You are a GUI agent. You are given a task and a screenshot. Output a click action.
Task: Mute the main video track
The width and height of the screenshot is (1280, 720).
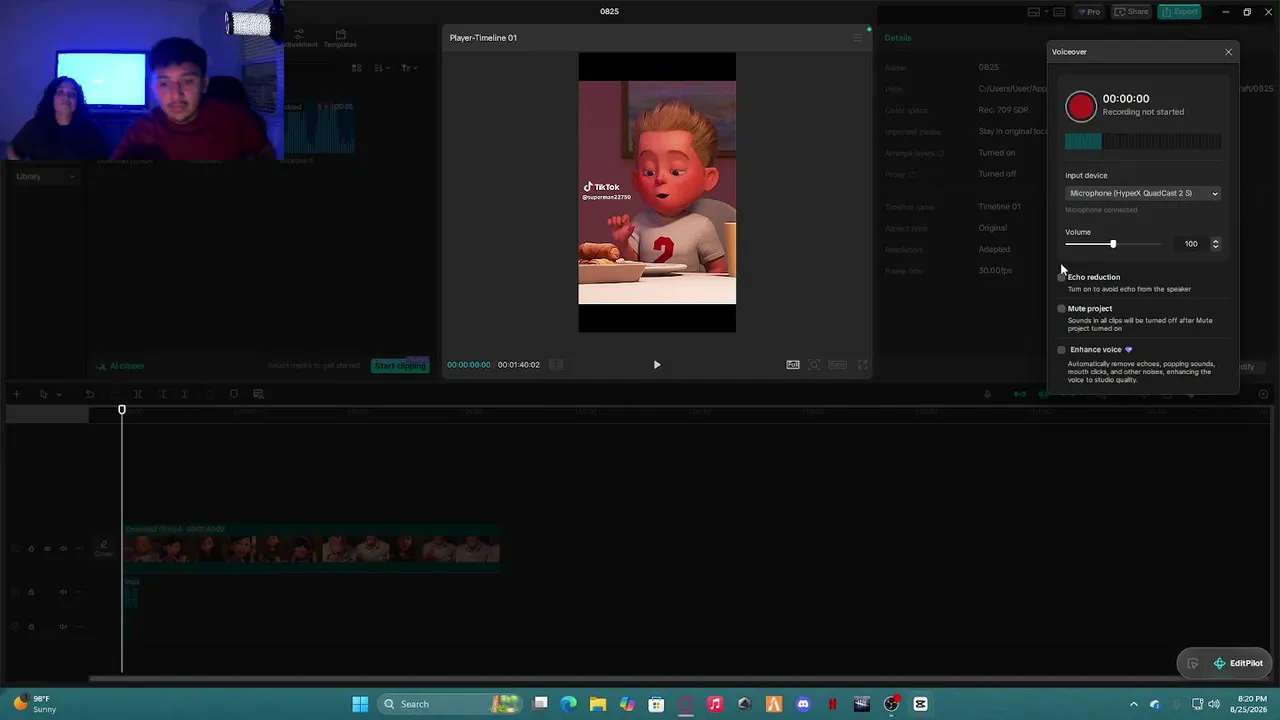pos(63,549)
